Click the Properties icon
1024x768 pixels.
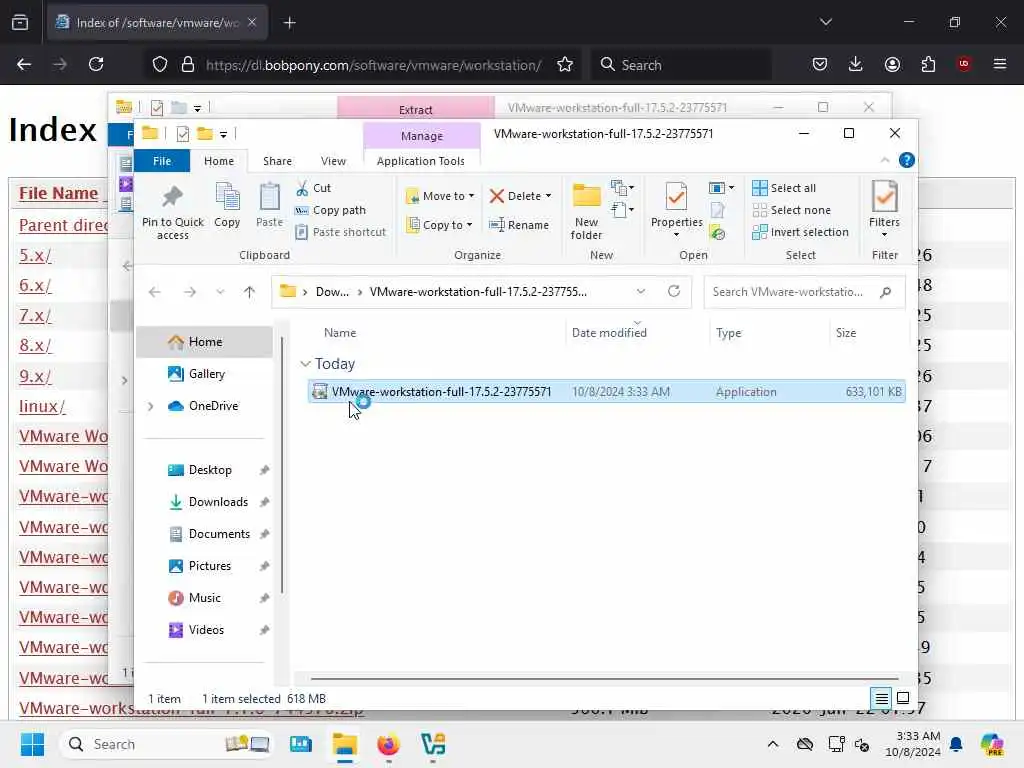coord(676,196)
